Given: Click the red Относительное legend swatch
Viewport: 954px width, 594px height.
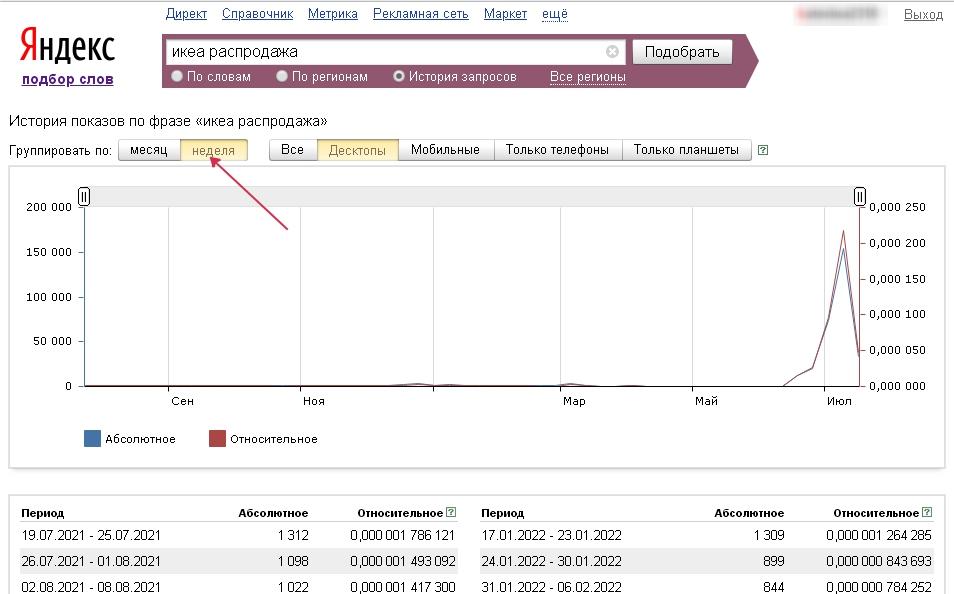Looking at the screenshot, I should [217, 439].
